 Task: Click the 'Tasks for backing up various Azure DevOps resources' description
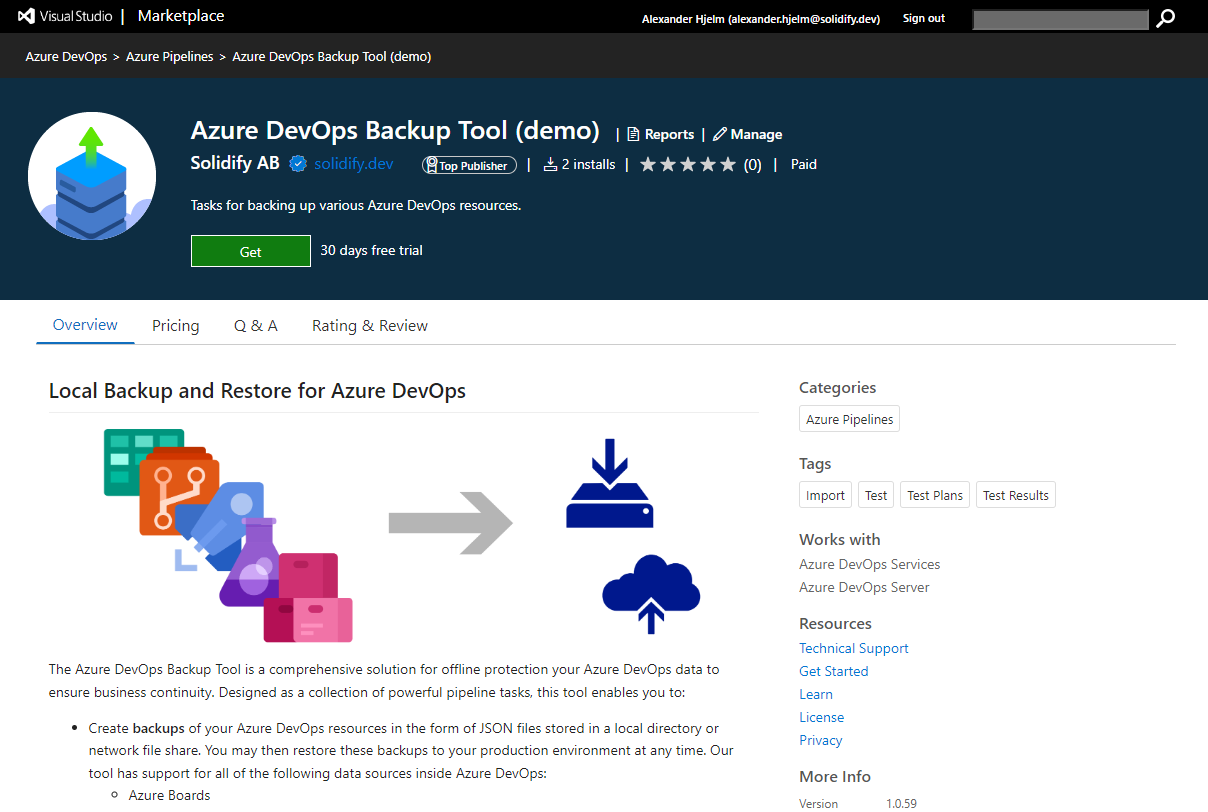[x=356, y=206]
